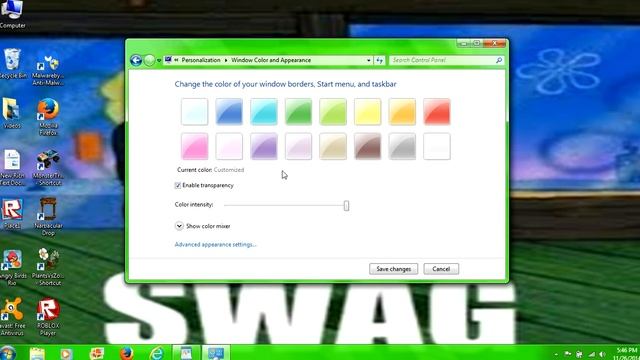Click the search magnifier icon

pyautogui.click(x=499, y=60)
